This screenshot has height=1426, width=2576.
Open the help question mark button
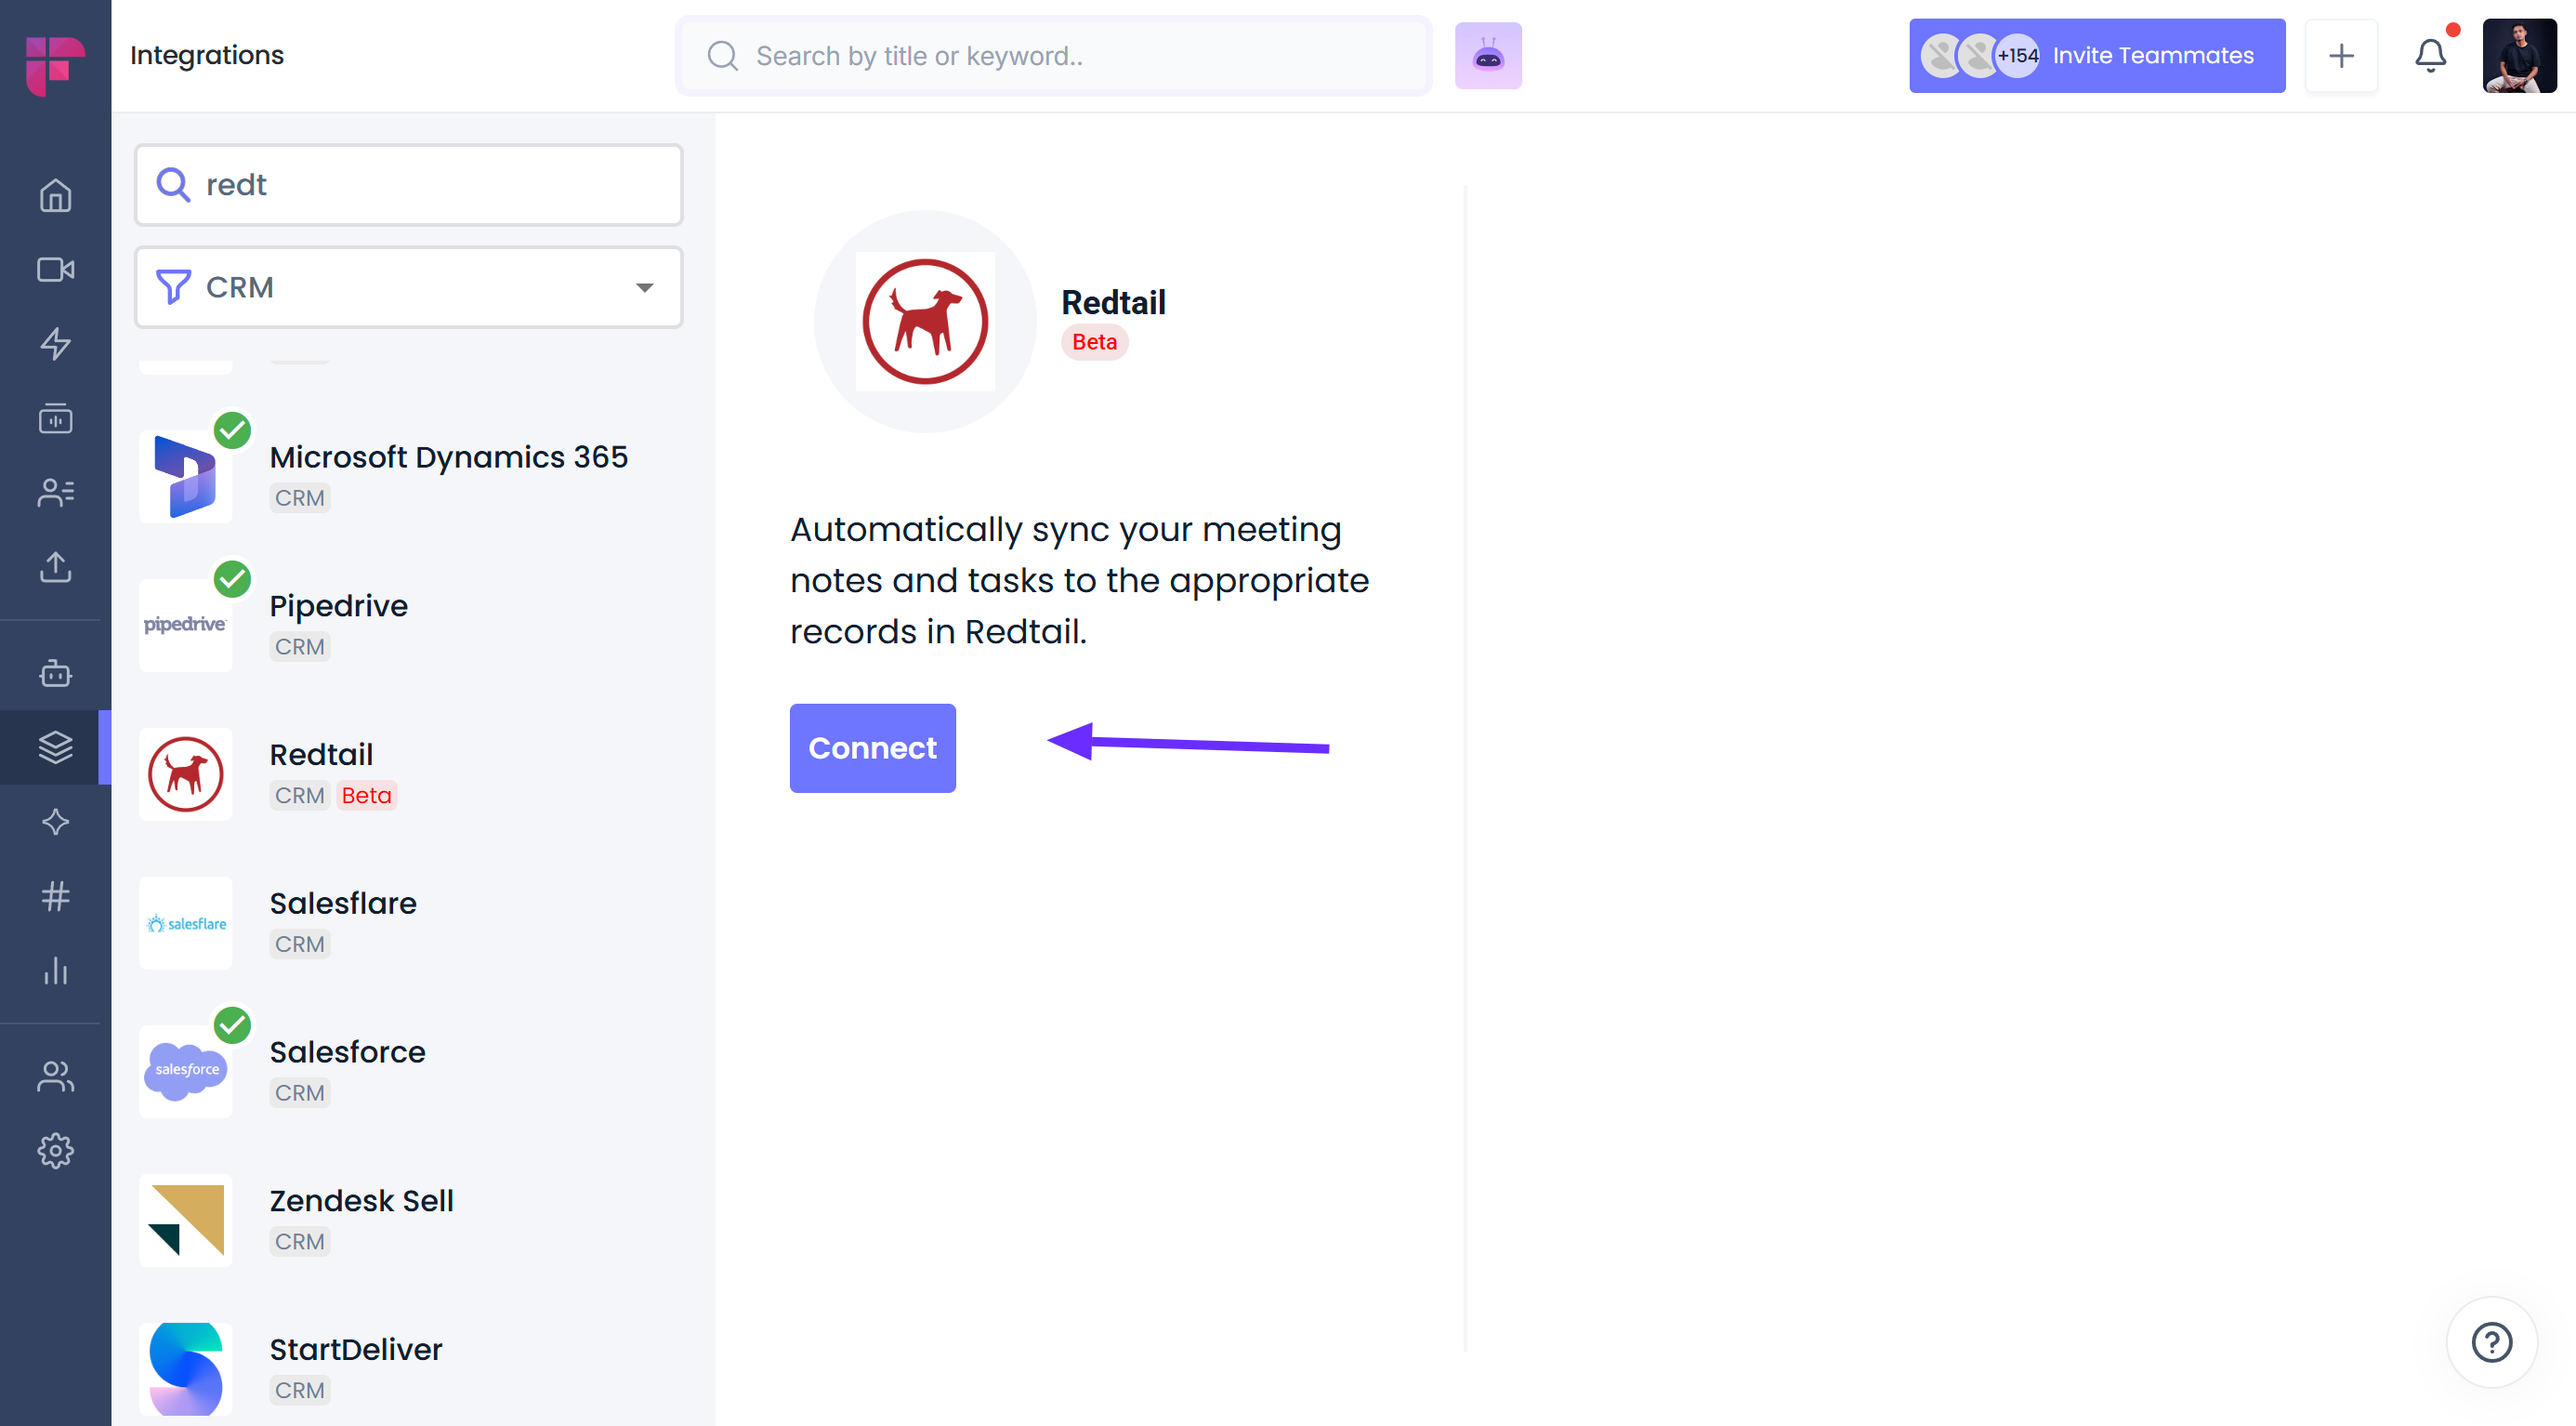pos(2490,1342)
